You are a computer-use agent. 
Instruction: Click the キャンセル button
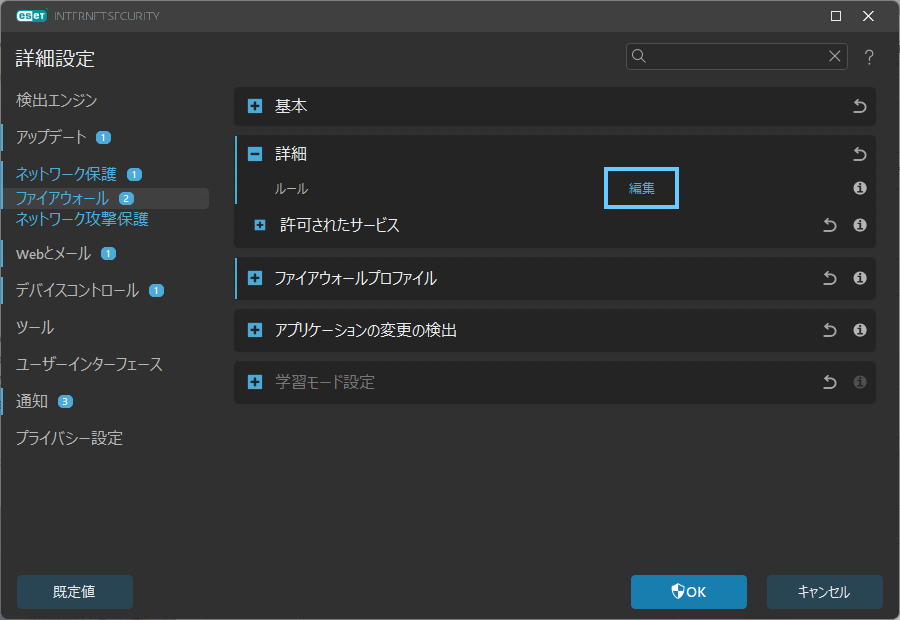[x=824, y=592]
